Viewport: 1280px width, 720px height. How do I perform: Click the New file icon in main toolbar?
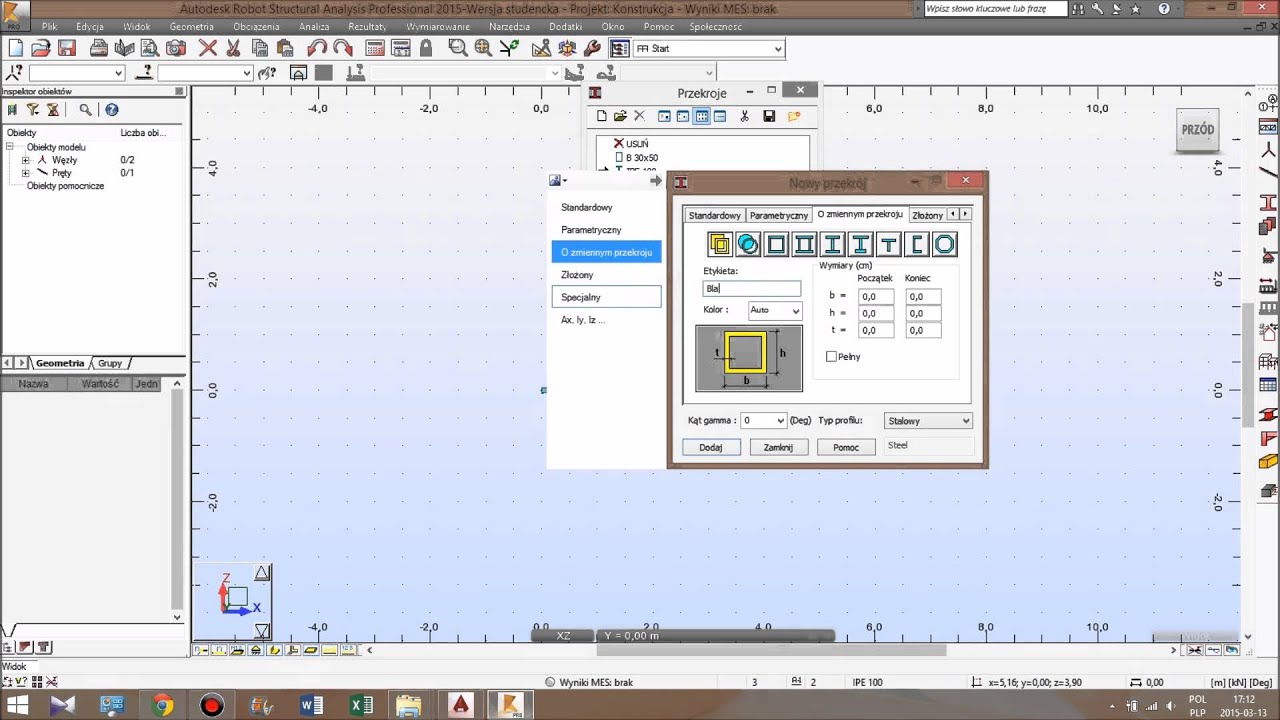tap(16, 48)
